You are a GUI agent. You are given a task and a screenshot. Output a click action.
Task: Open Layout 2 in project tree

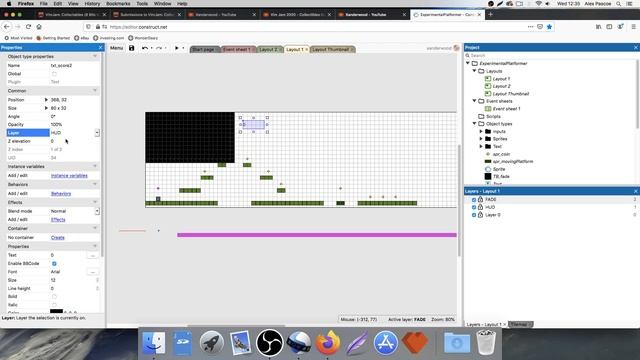pos(501,86)
